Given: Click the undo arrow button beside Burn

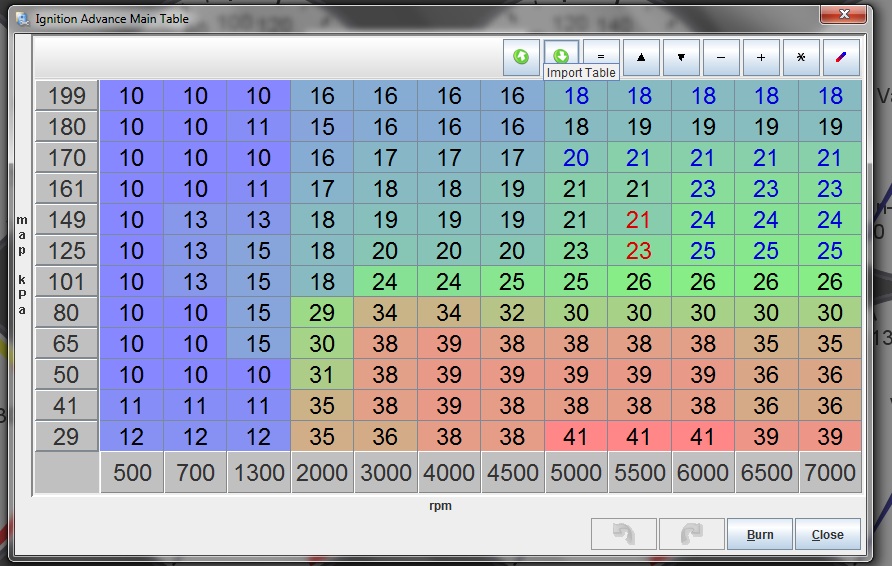Looking at the screenshot, I should (623, 534).
